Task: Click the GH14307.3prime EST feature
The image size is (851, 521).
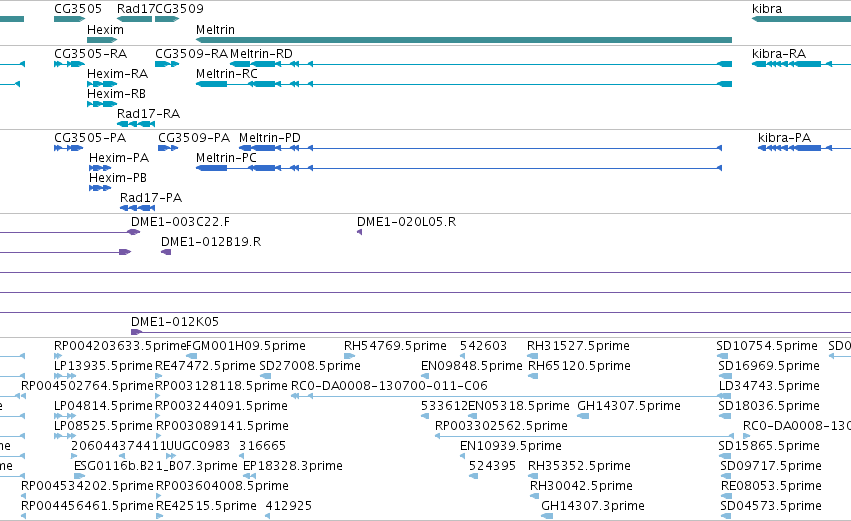Action: (547, 516)
